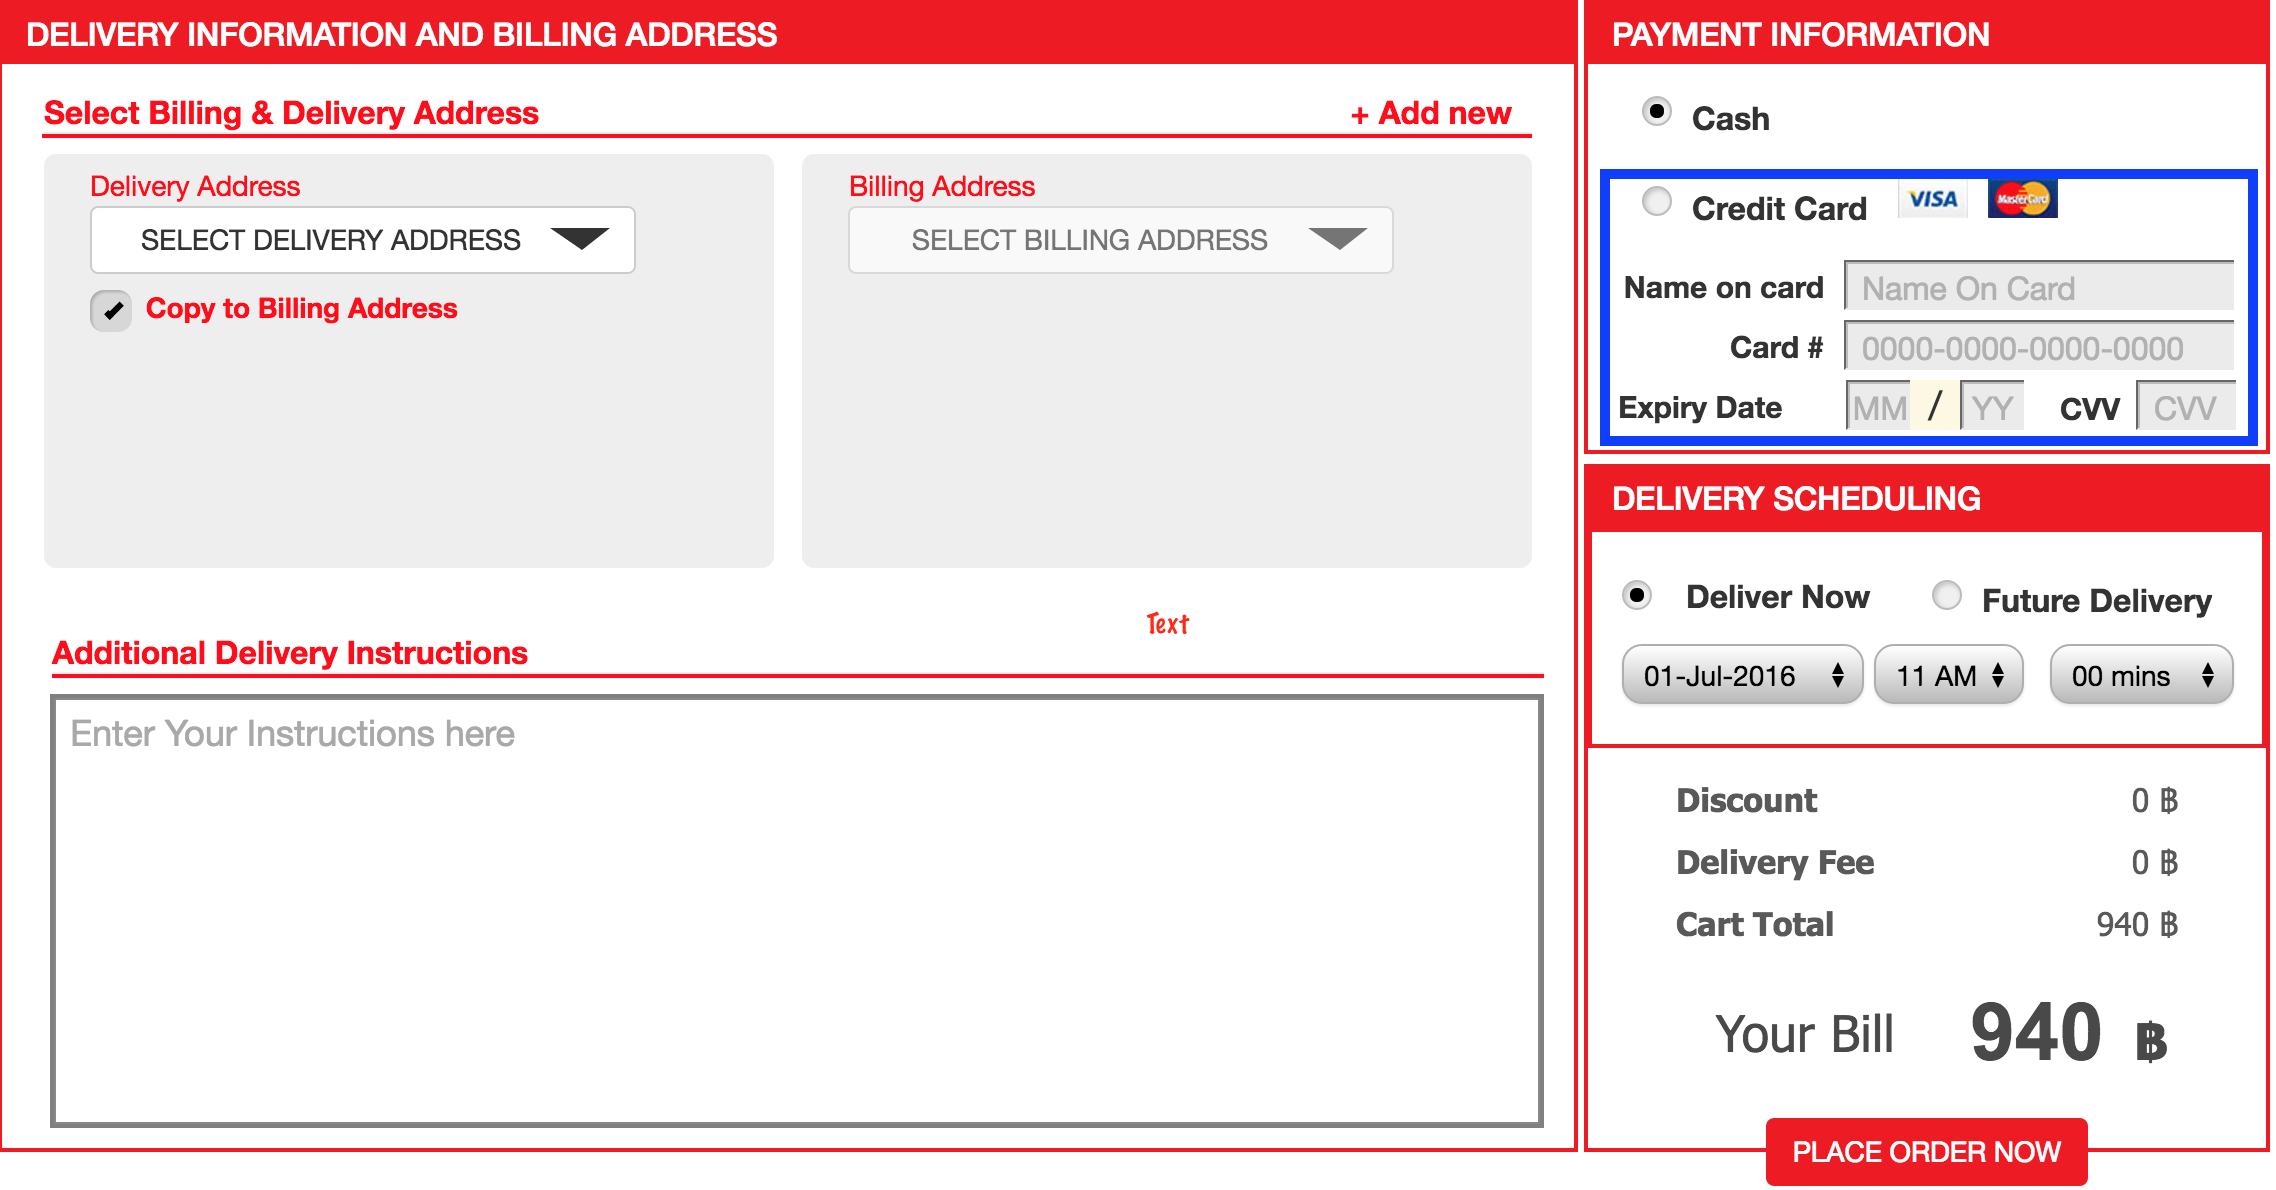The width and height of the screenshot is (2276, 1190).
Task: Click the 'Delivery Fee' label
Action: [x=1775, y=862]
